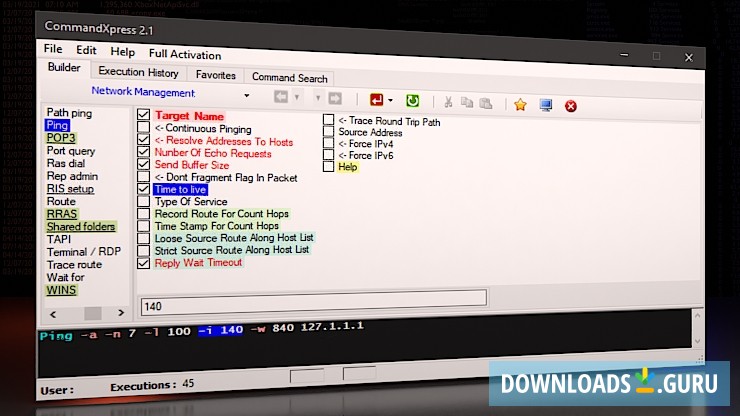This screenshot has height=416, width=740.
Task: Toggle Number Of Echo Requests checkbox
Action: tap(143, 152)
